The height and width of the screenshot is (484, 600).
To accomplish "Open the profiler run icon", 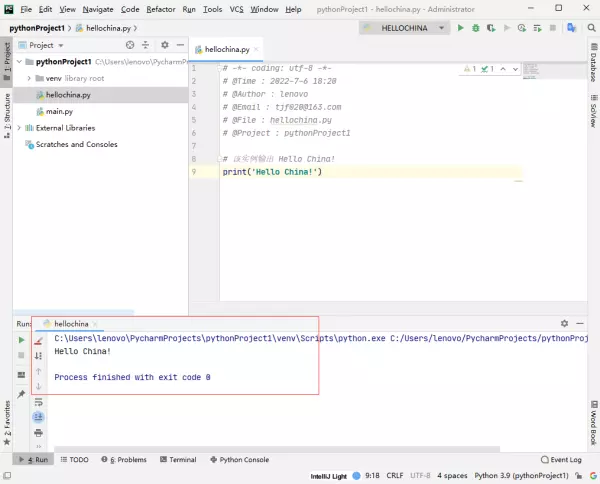I will click(x=522, y=28).
